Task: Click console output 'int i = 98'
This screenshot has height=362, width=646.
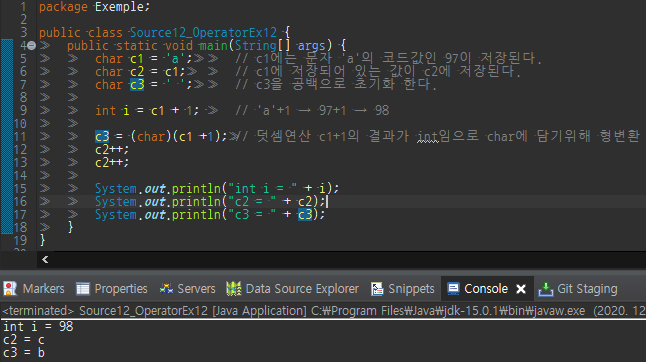Action: click(38, 327)
